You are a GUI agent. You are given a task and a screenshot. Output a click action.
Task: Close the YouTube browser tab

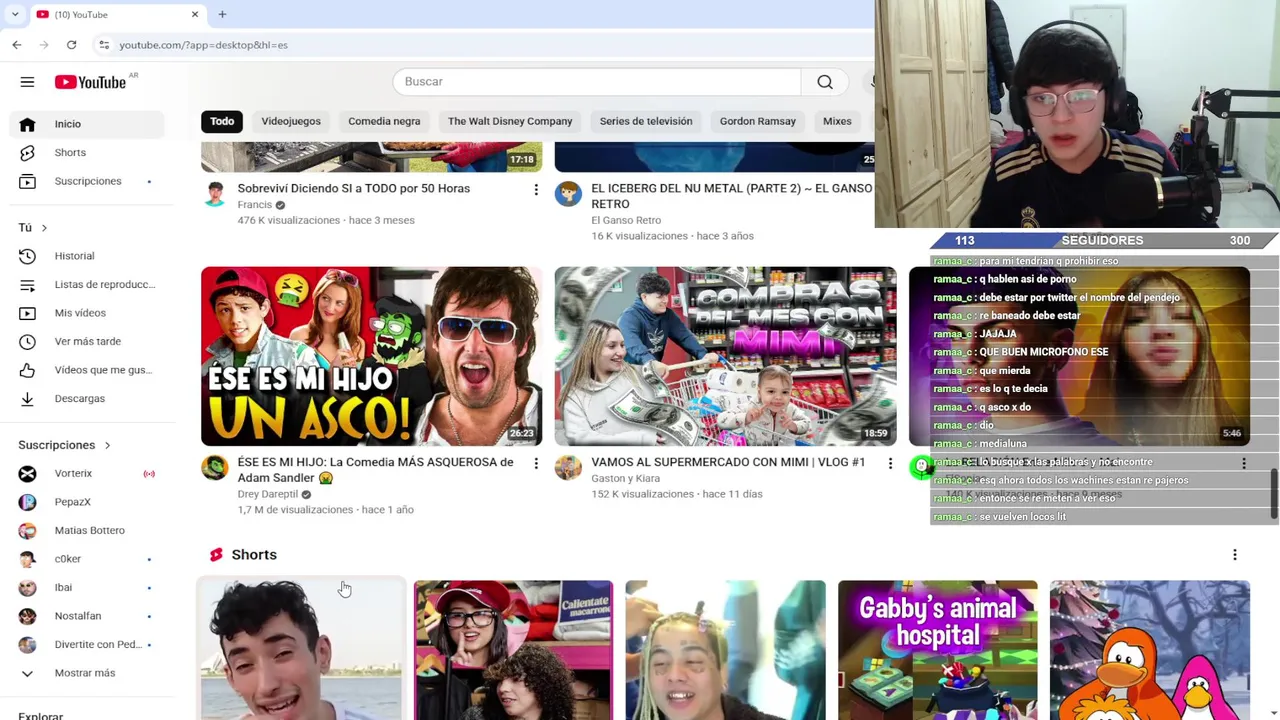pos(195,14)
